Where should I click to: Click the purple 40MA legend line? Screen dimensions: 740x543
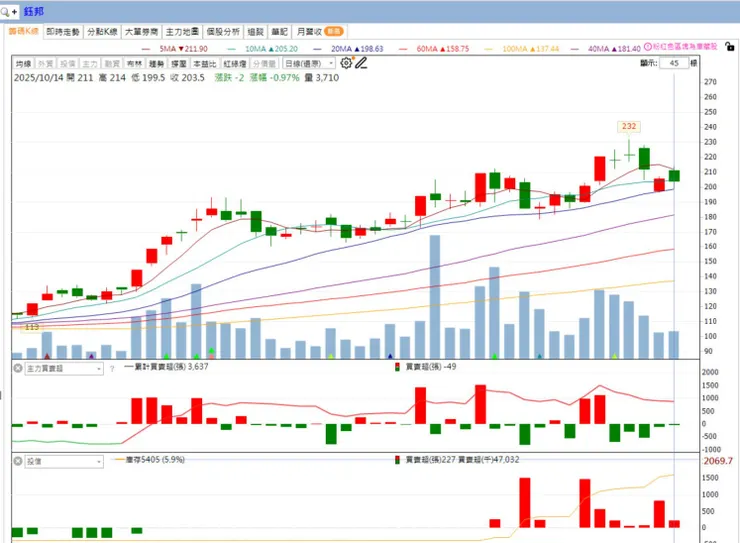pyautogui.click(x=574, y=49)
